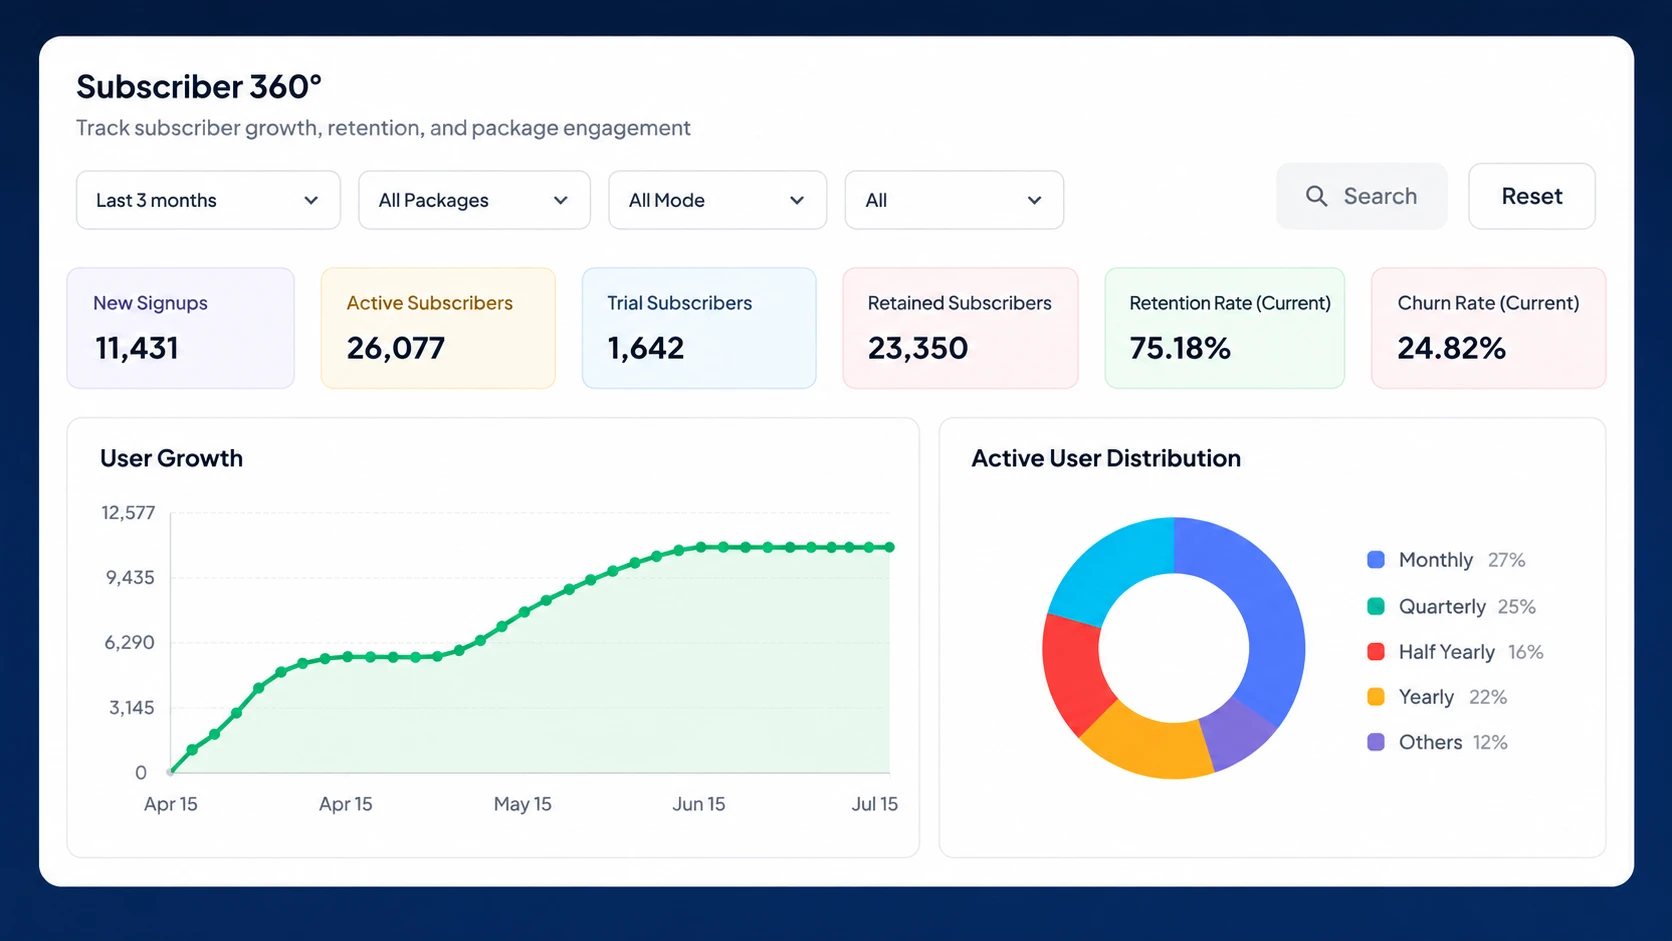The height and width of the screenshot is (941, 1672).
Task: Click the red Half Yearly legend swatch
Action: 1376,652
